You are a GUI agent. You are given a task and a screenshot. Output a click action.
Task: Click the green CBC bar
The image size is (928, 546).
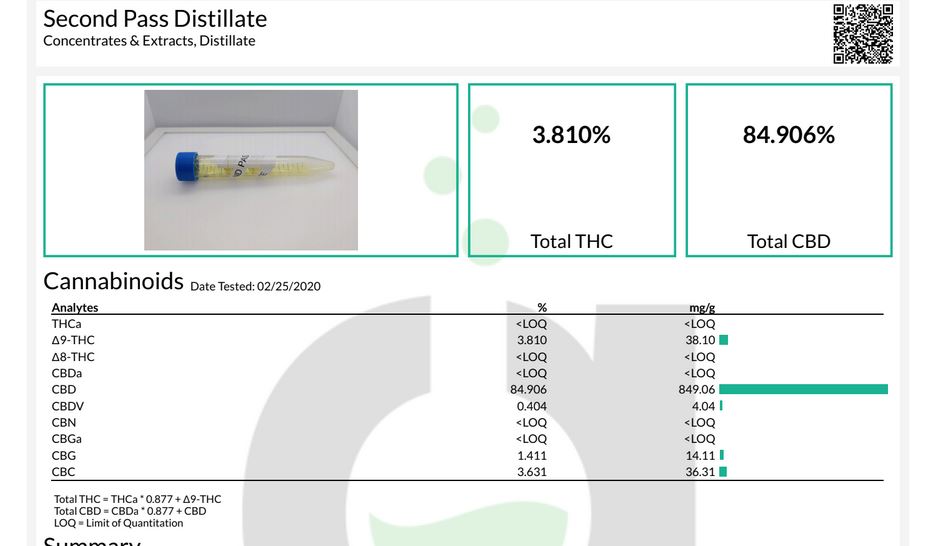723,472
